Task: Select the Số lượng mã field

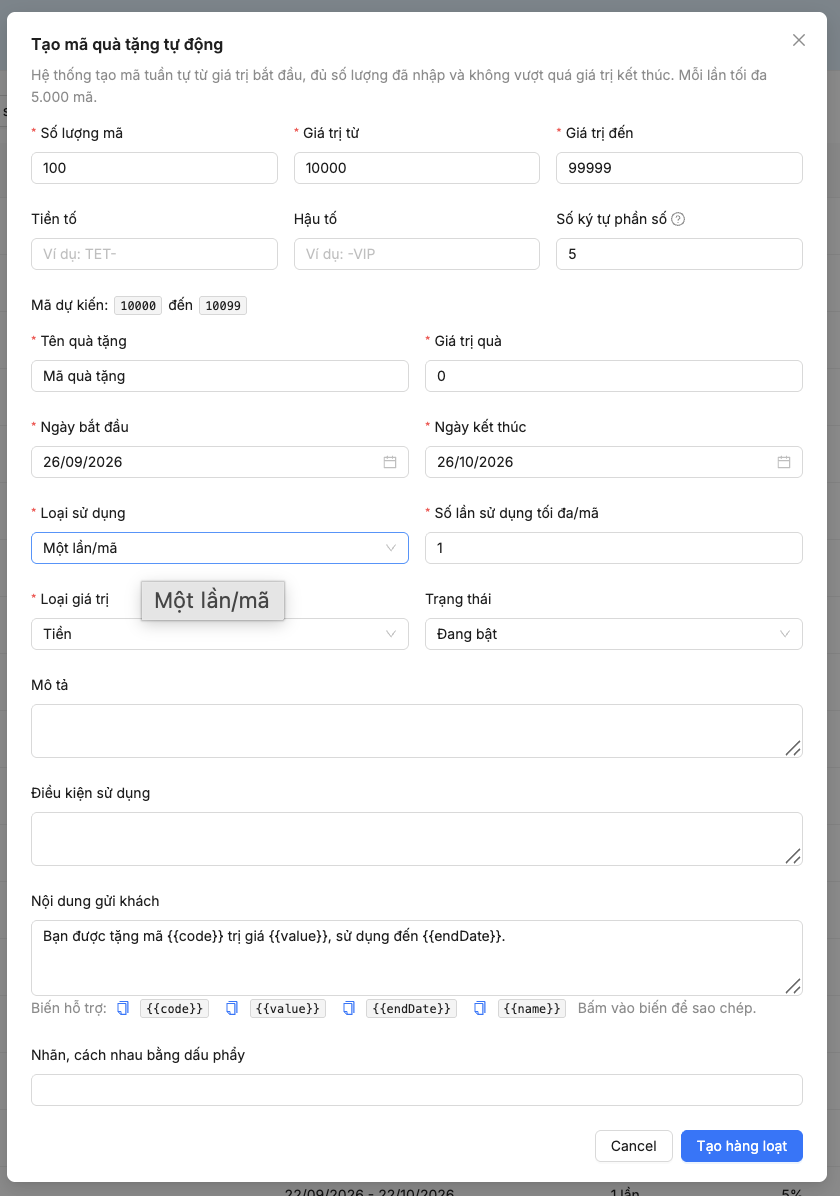Action: [154, 168]
